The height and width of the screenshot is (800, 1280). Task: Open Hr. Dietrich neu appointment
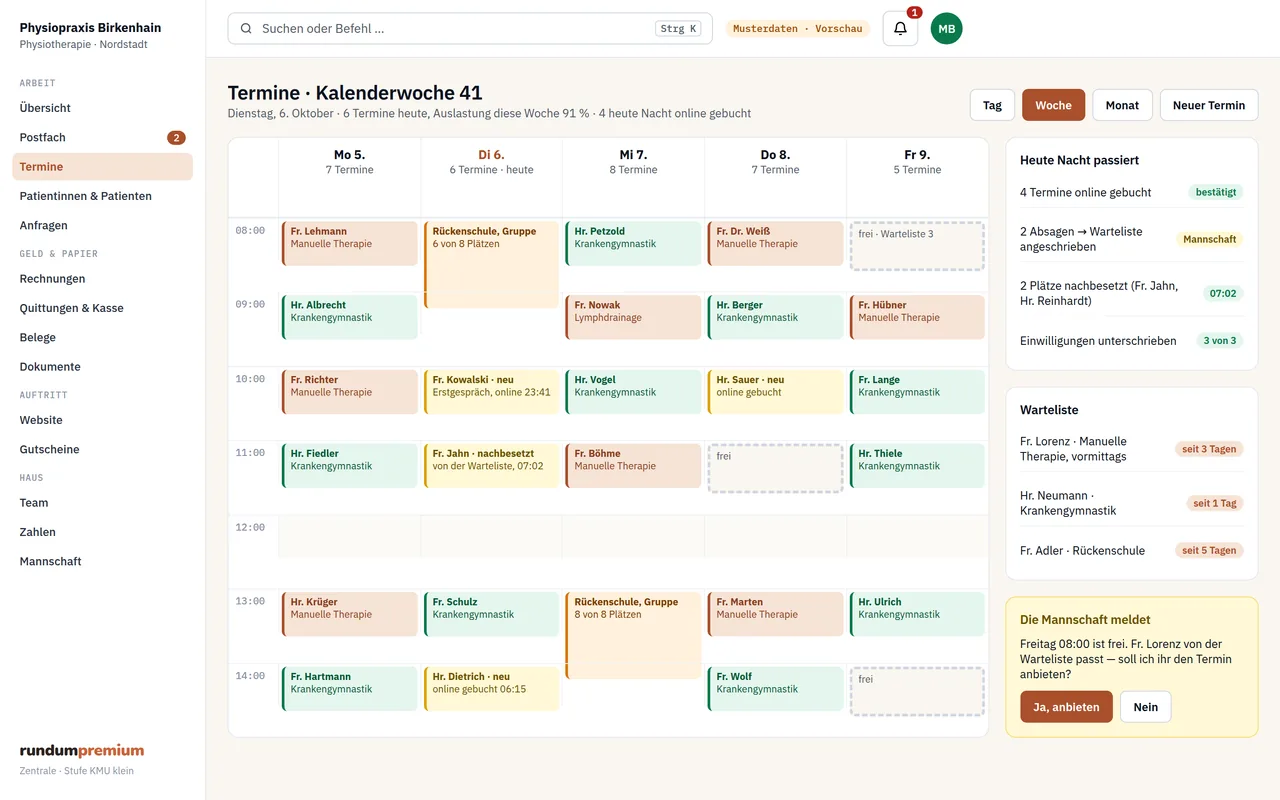(x=491, y=689)
